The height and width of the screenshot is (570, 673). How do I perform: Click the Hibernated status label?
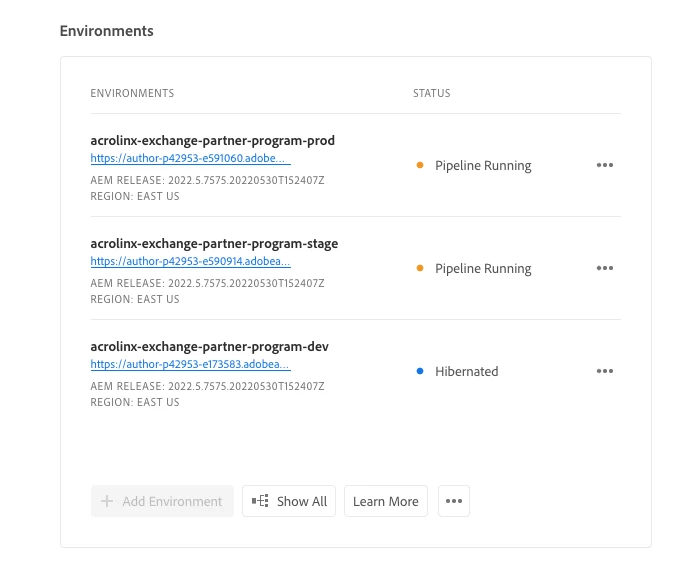click(x=466, y=372)
